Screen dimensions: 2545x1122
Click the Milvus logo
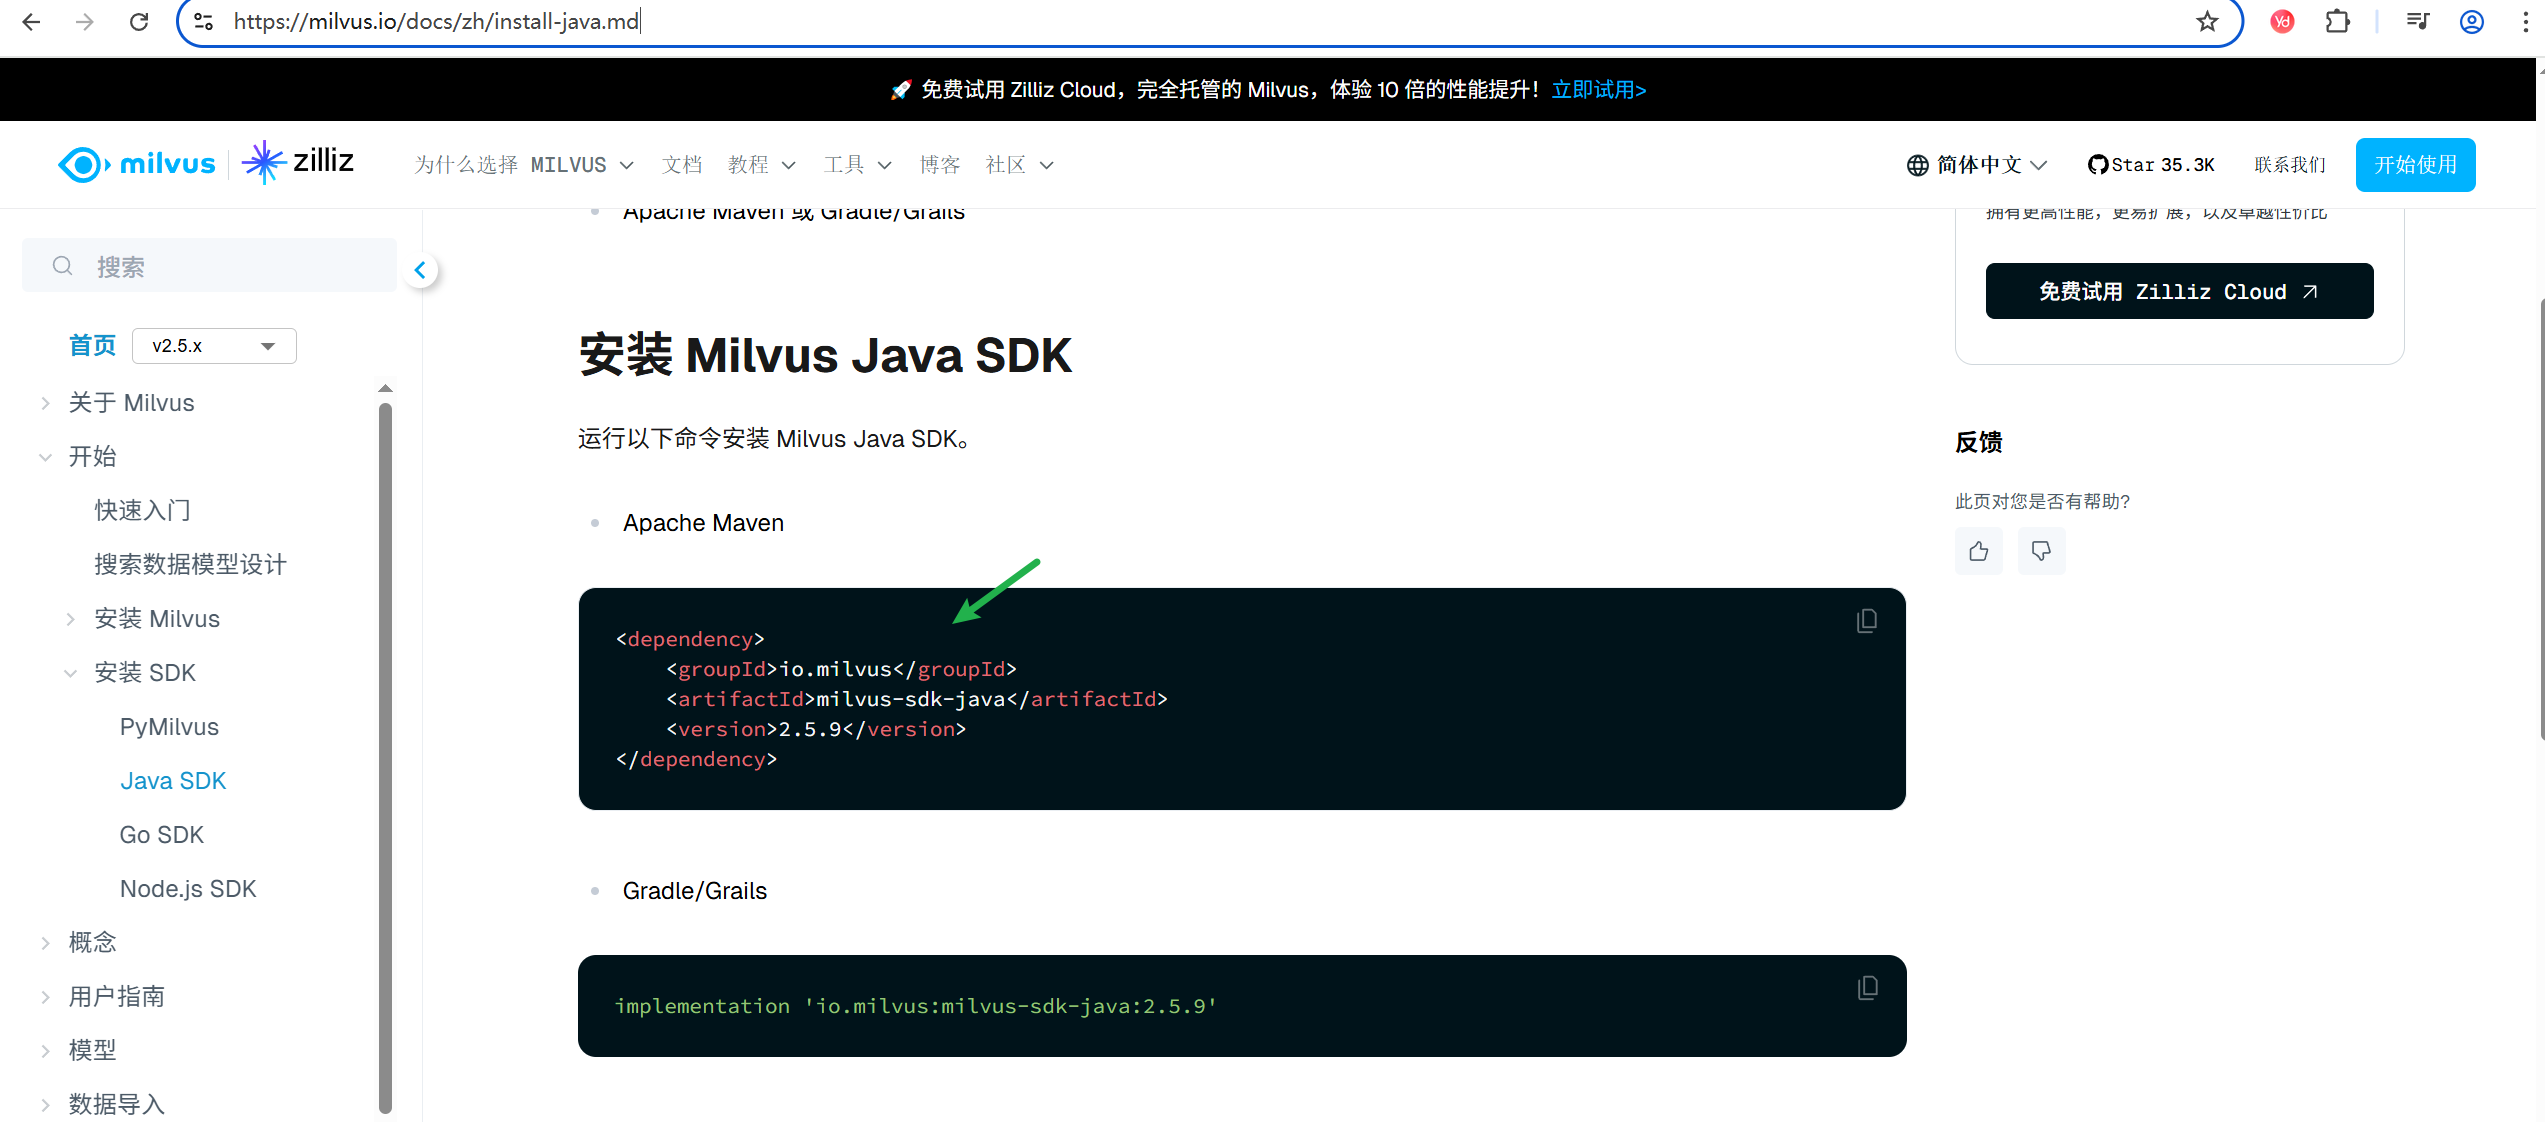click(x=136, y=163)
